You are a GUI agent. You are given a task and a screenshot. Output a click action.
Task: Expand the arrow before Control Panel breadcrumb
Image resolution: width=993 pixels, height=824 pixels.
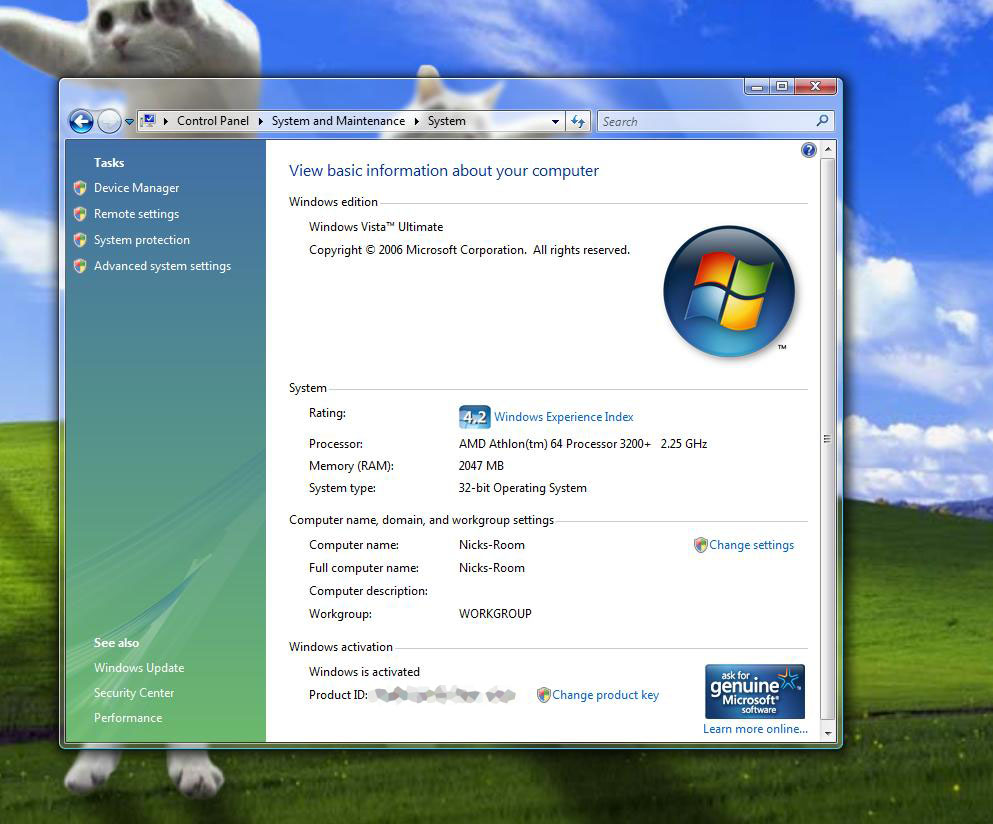(x=165, y=121)
